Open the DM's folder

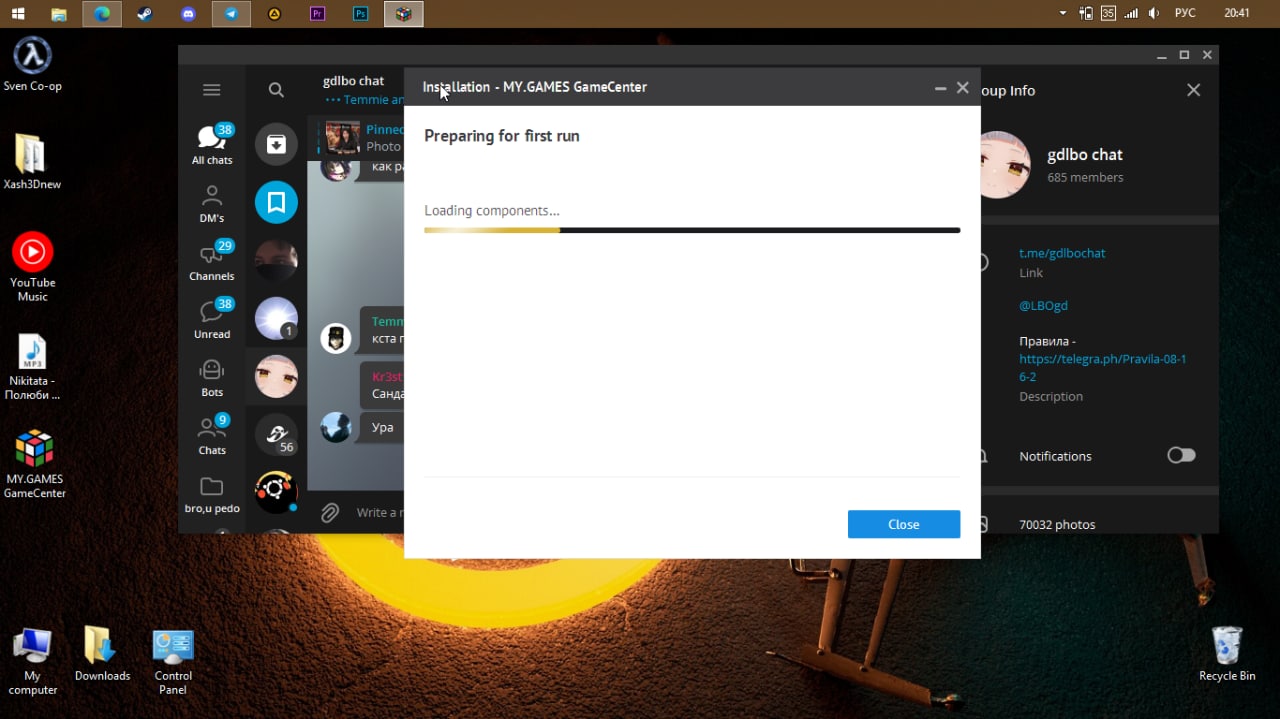point(212,203)
